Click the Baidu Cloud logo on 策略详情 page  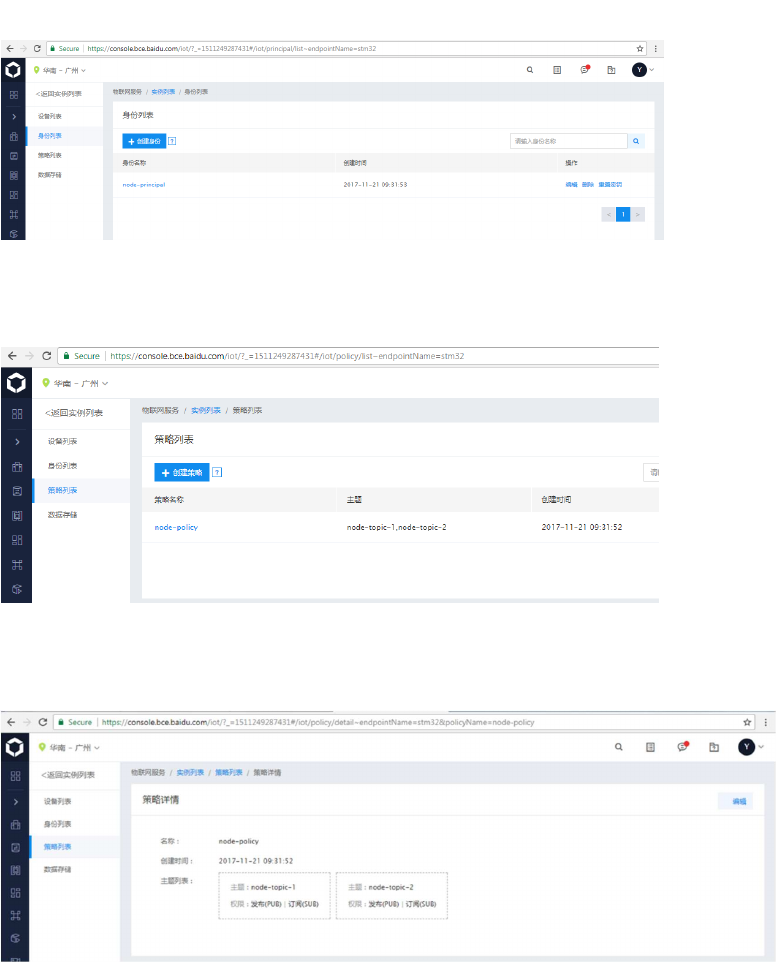[15, 747]
